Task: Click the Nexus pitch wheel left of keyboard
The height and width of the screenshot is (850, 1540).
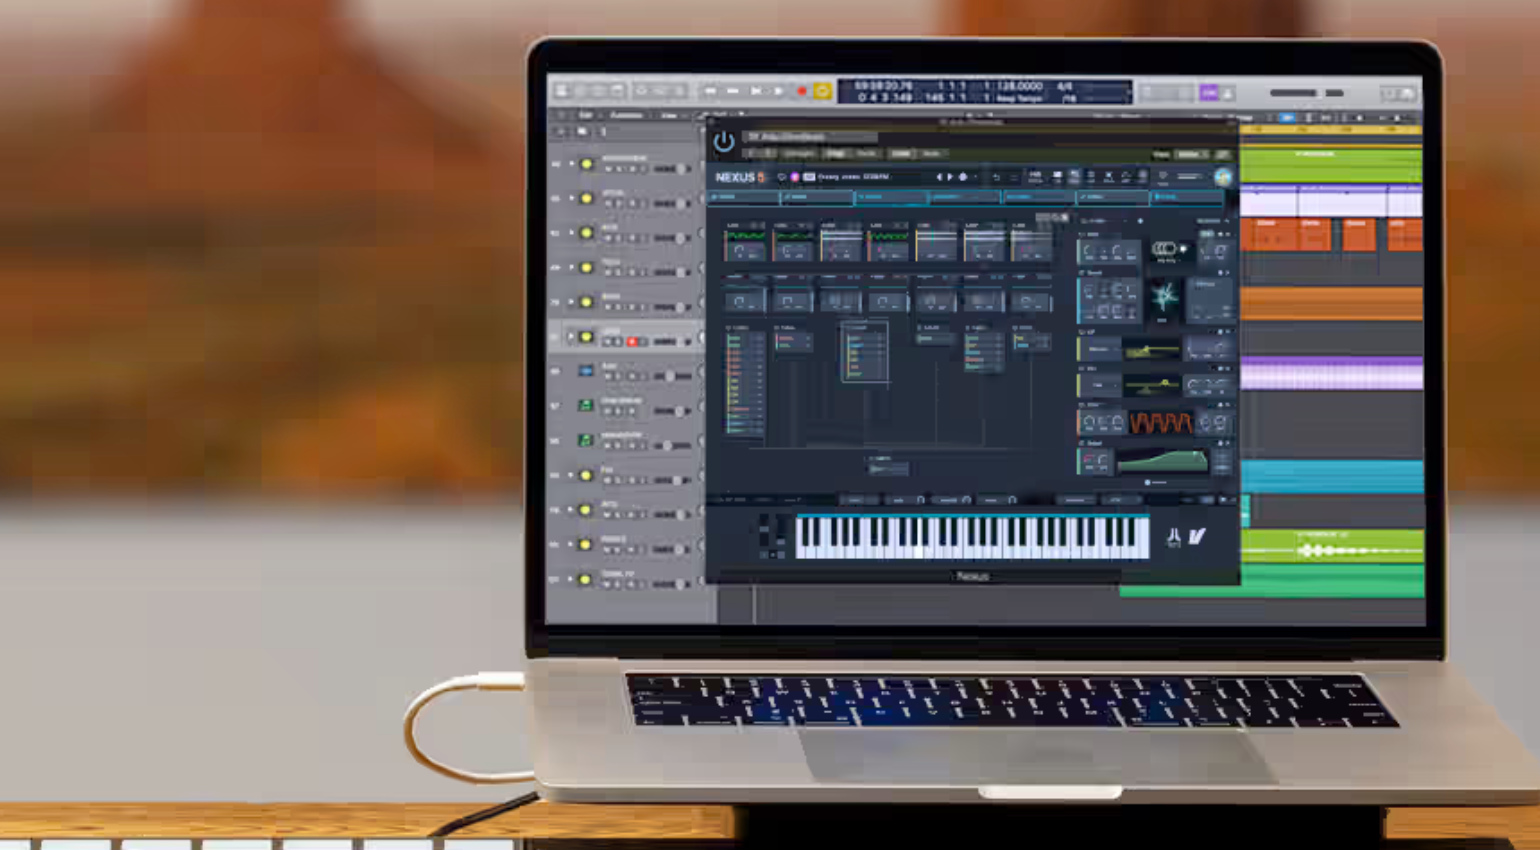Action: pyautogui.click(x=765, y=530)
